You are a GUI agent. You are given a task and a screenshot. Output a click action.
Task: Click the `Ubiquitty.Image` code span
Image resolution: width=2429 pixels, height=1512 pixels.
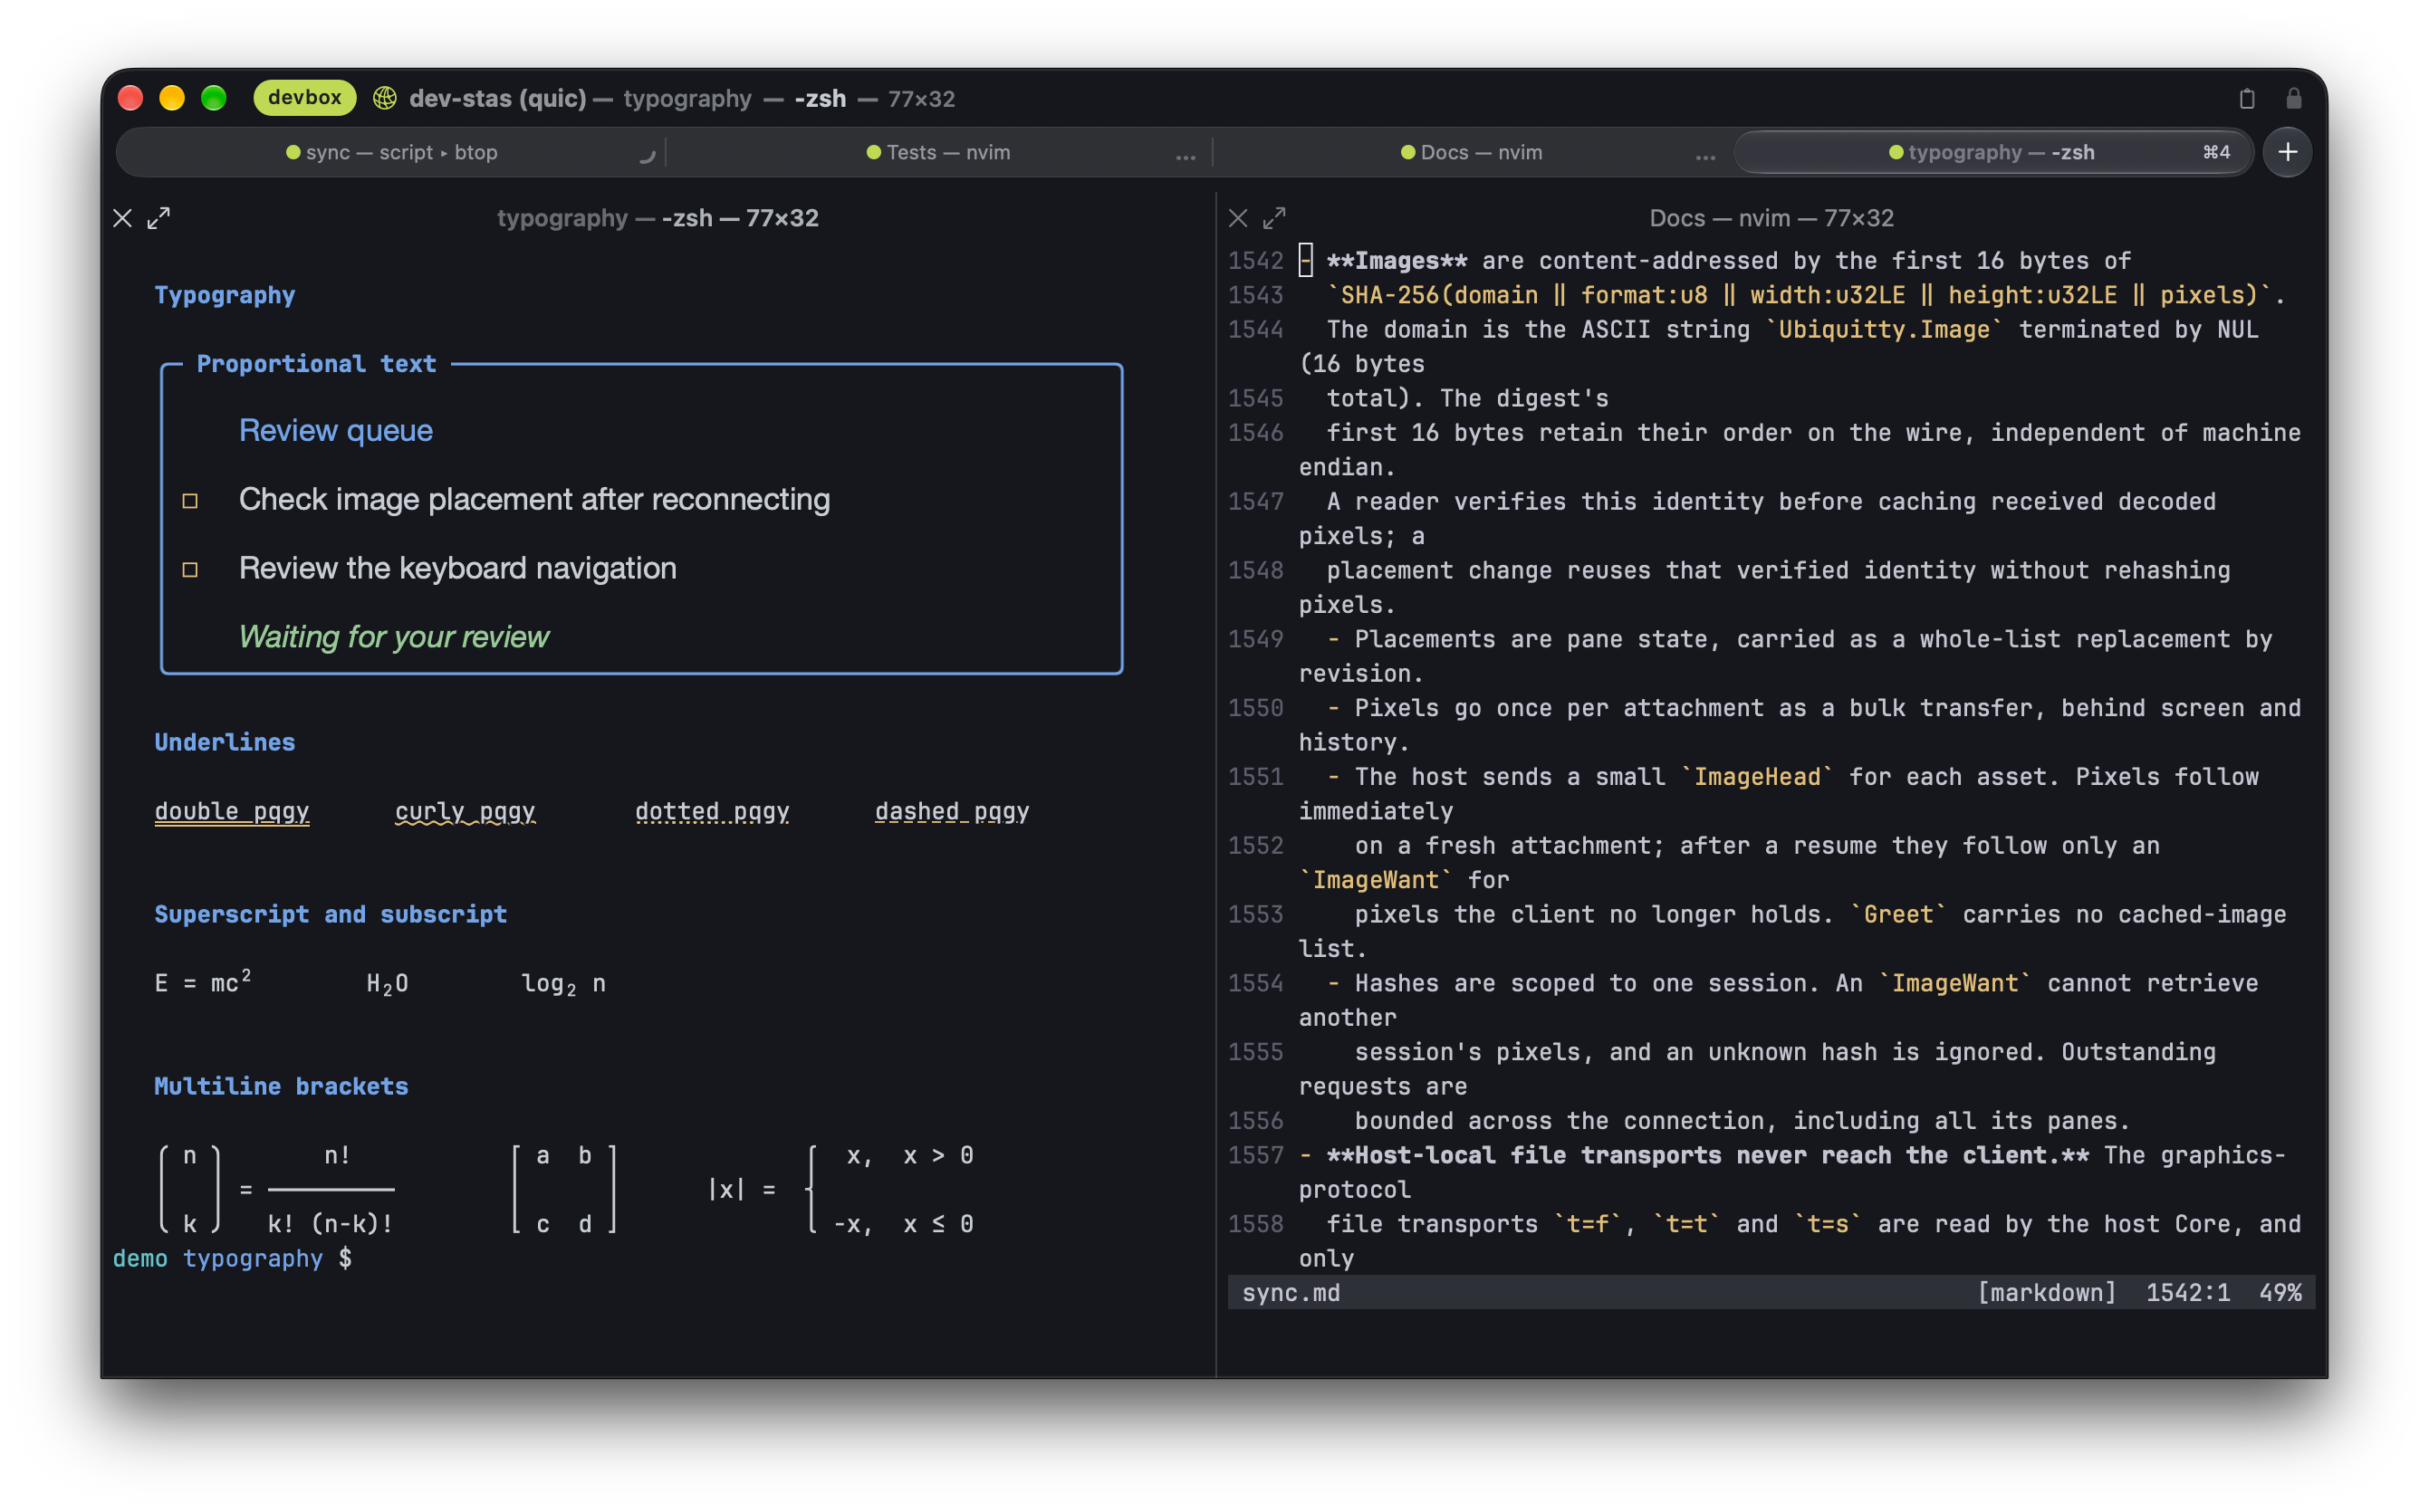click(x=1884, y=330)
